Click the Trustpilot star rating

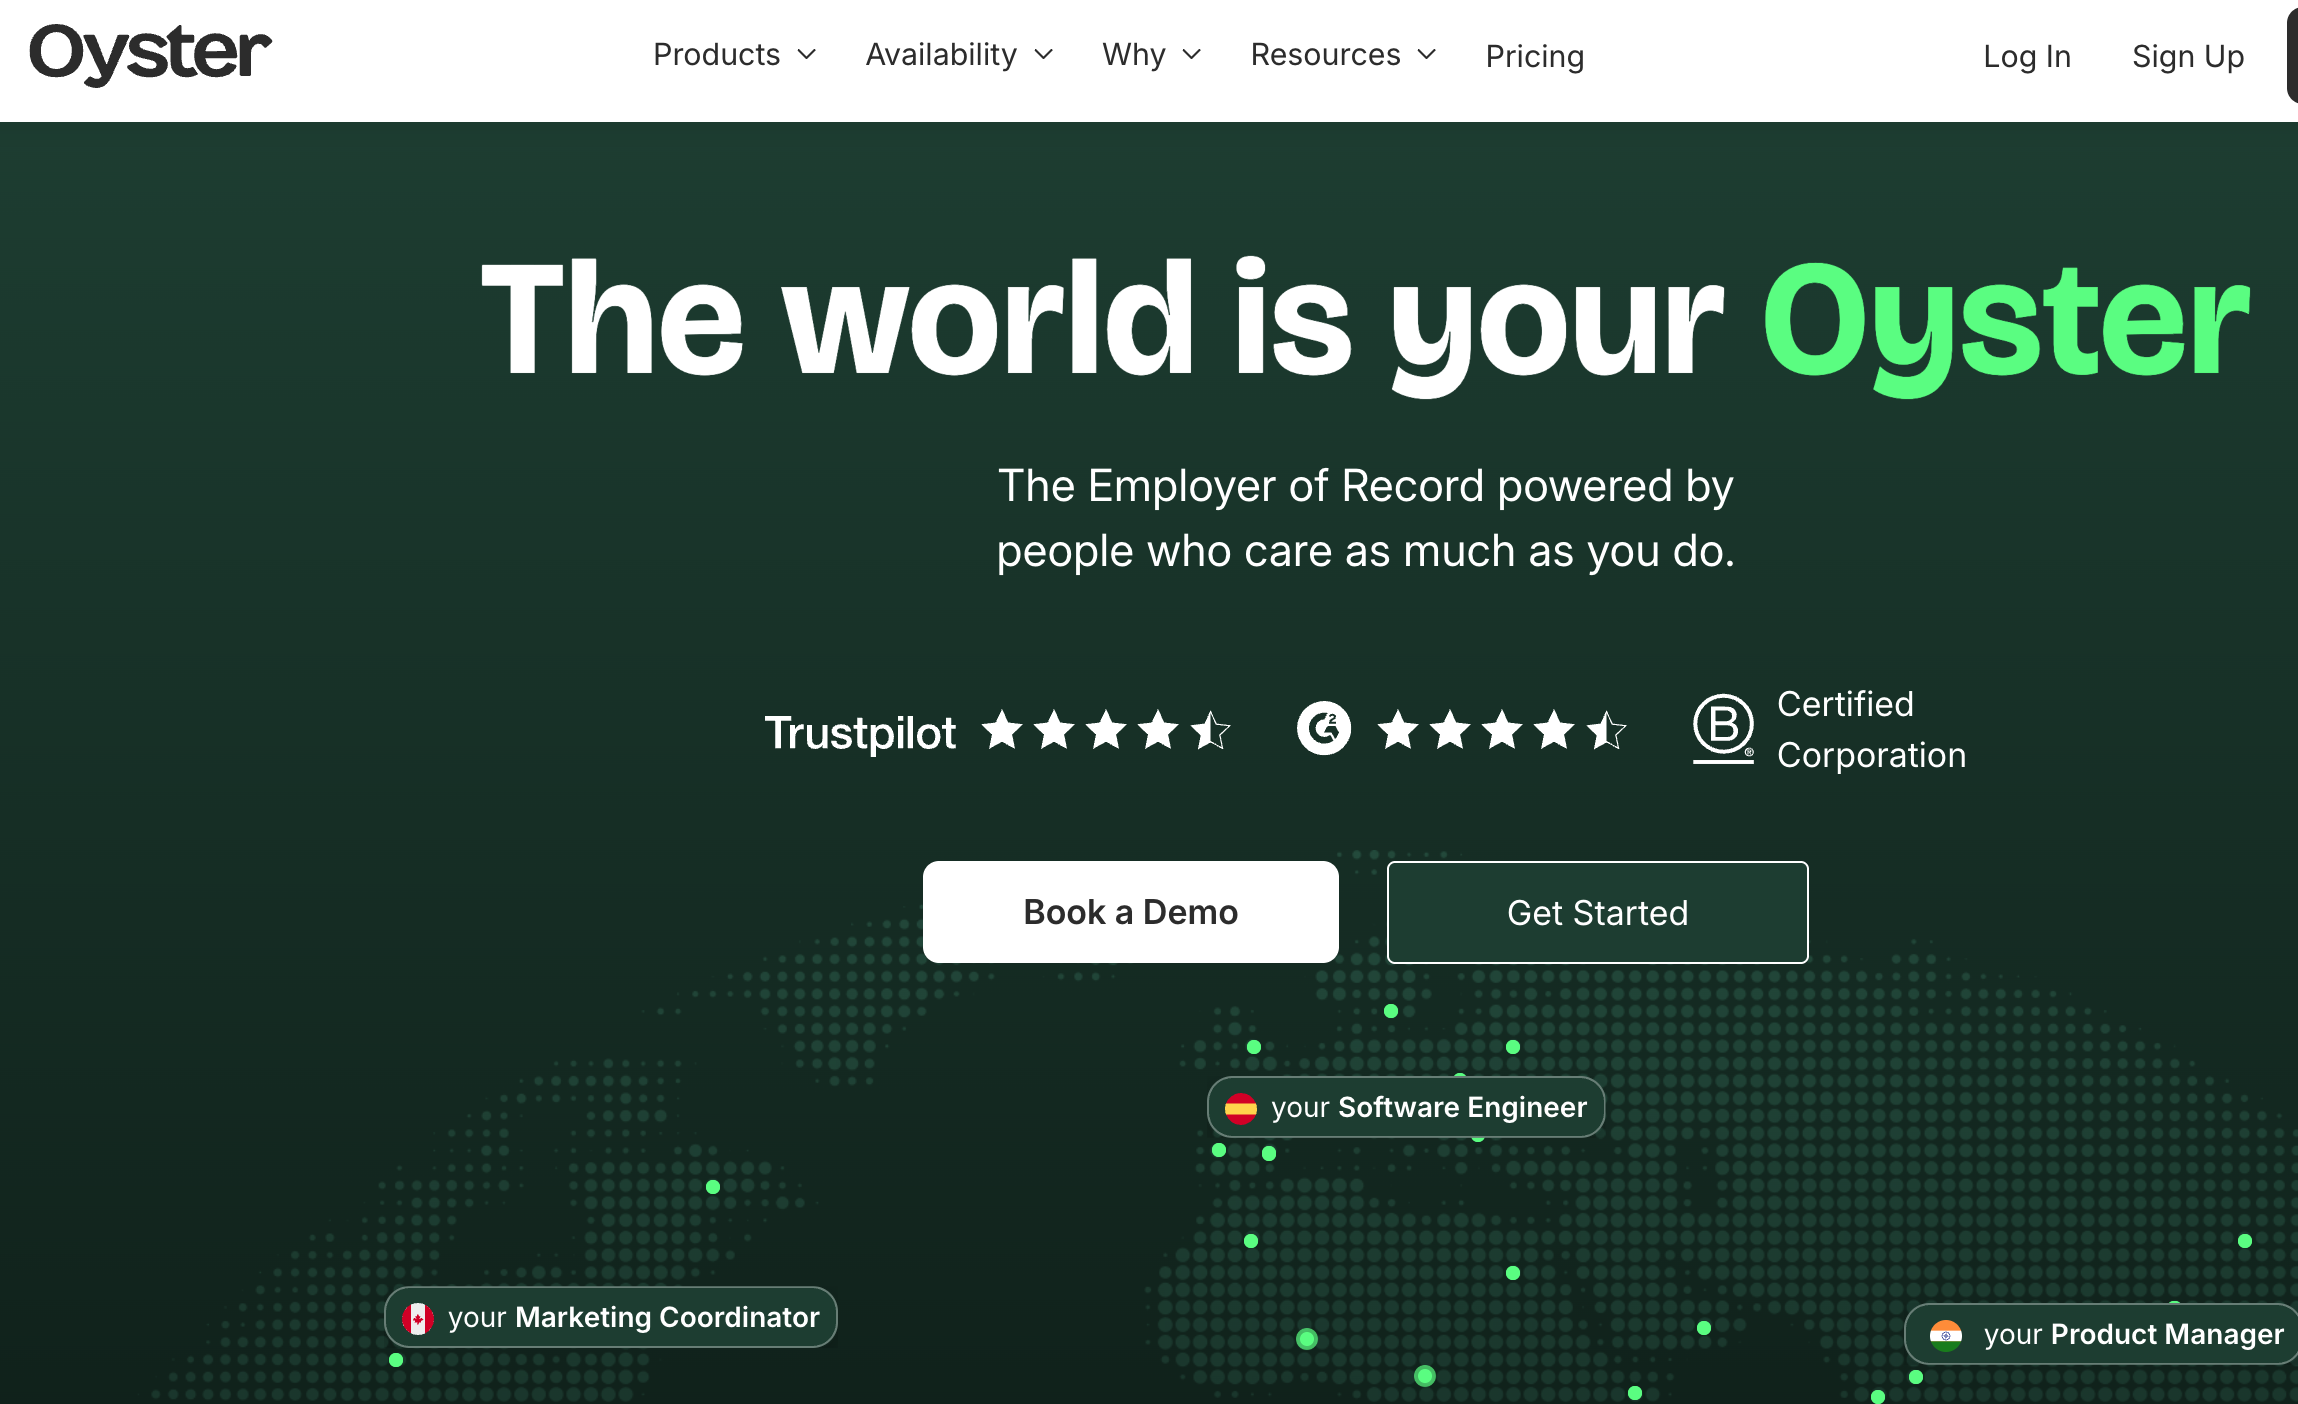[1106, 730]
